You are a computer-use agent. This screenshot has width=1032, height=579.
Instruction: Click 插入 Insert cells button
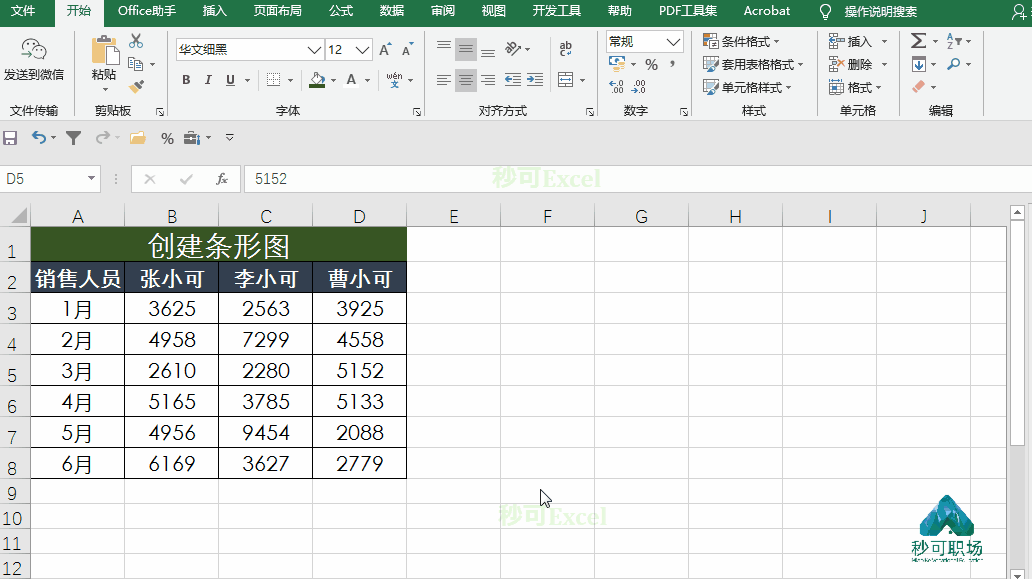click(x=850, y=41)
